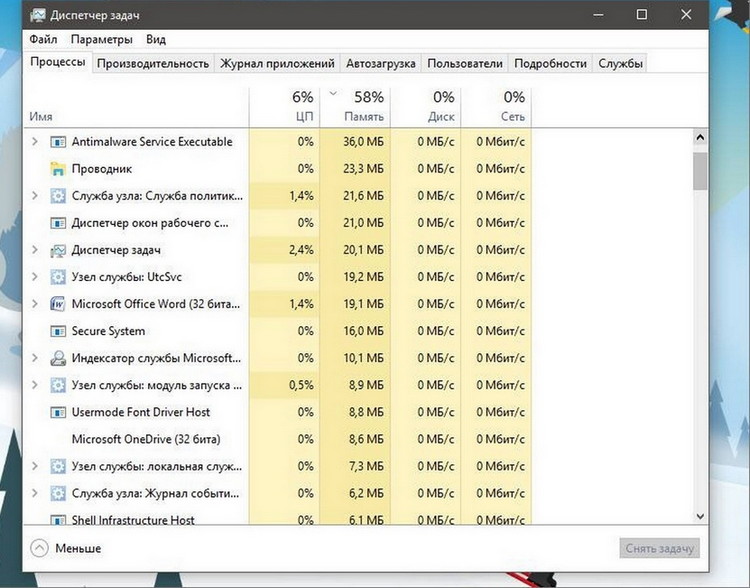Click the Индексатор службы Microsoft icon
Screen dimensions: 750x588
[58, 358]
